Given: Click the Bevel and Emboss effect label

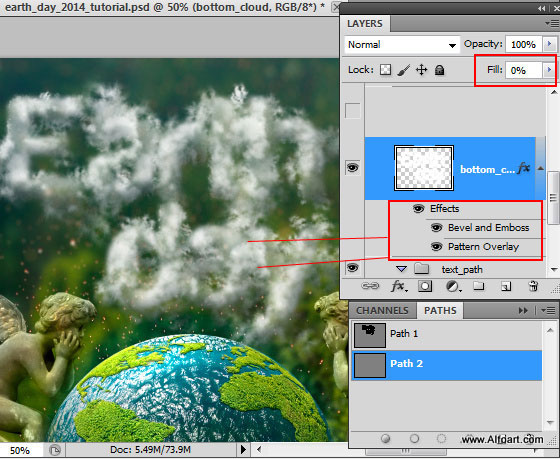Looking at the screenshot, I should [x=488, y=228].
